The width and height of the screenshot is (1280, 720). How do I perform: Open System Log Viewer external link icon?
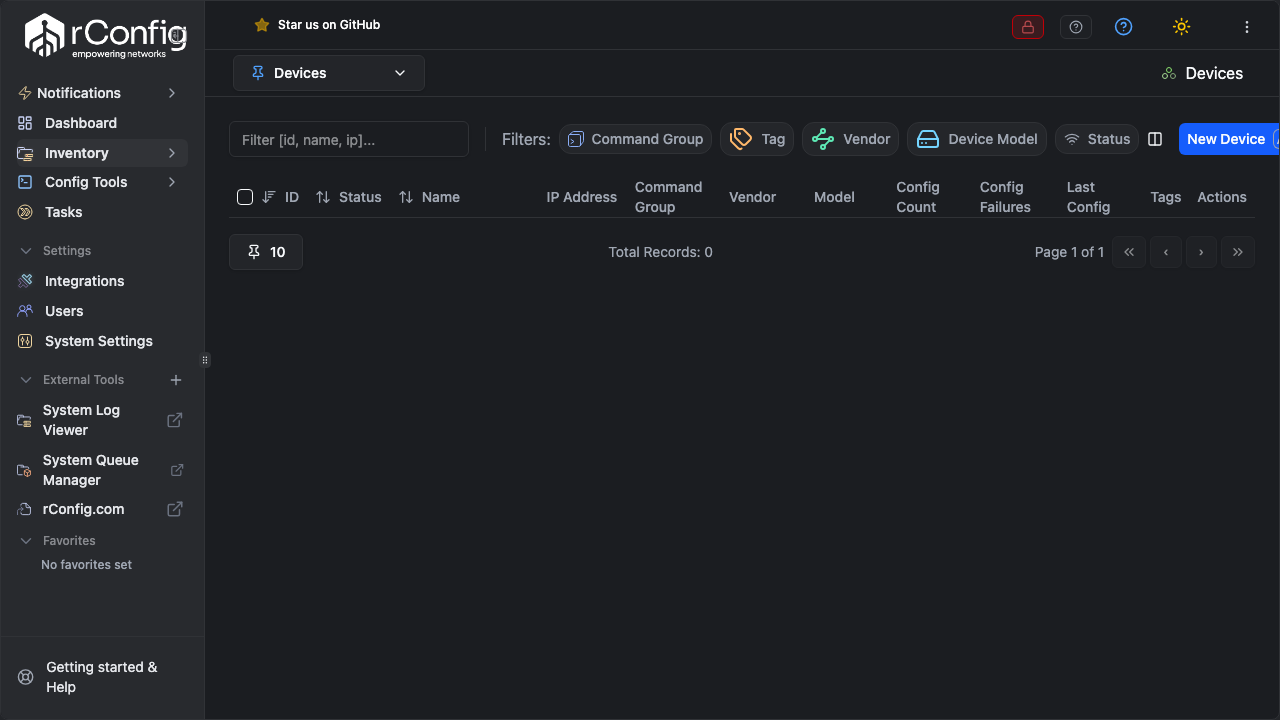(174, 420)
